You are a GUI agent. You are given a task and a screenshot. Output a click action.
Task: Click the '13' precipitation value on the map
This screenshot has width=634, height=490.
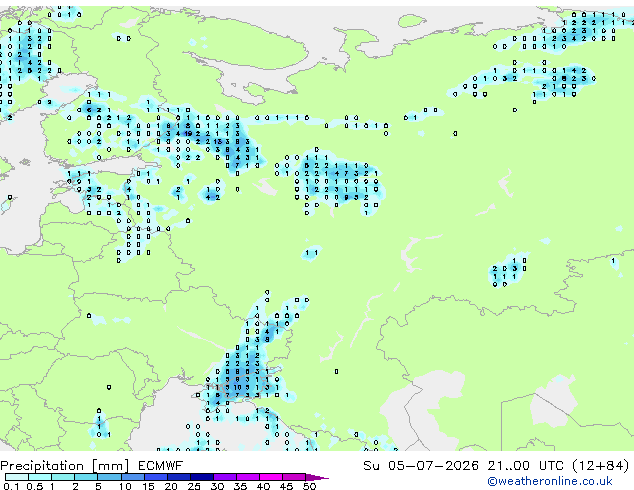click(218, 142)
